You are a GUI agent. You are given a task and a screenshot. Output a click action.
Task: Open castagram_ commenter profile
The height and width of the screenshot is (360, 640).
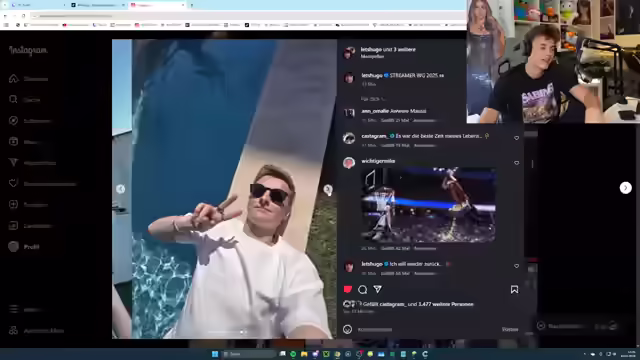point(374,136)
